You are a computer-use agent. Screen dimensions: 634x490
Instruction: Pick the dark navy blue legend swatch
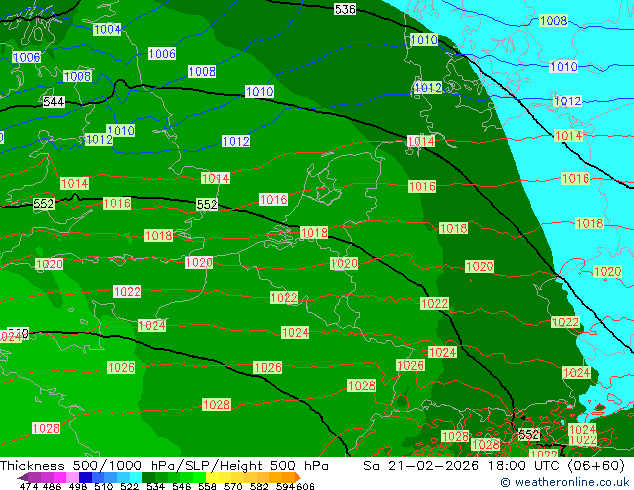(x=85, y=477)
